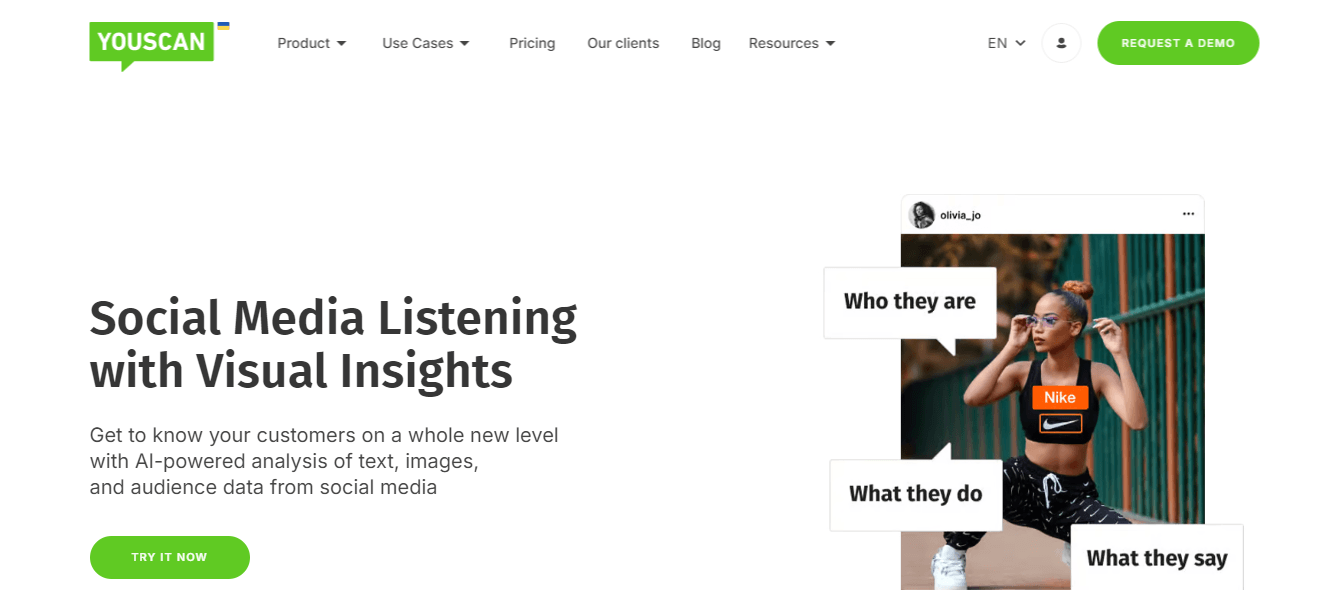1344x590 pixels.
Task: Click olivia_jo's profile avatar
Action: click(x=921, y=214)
